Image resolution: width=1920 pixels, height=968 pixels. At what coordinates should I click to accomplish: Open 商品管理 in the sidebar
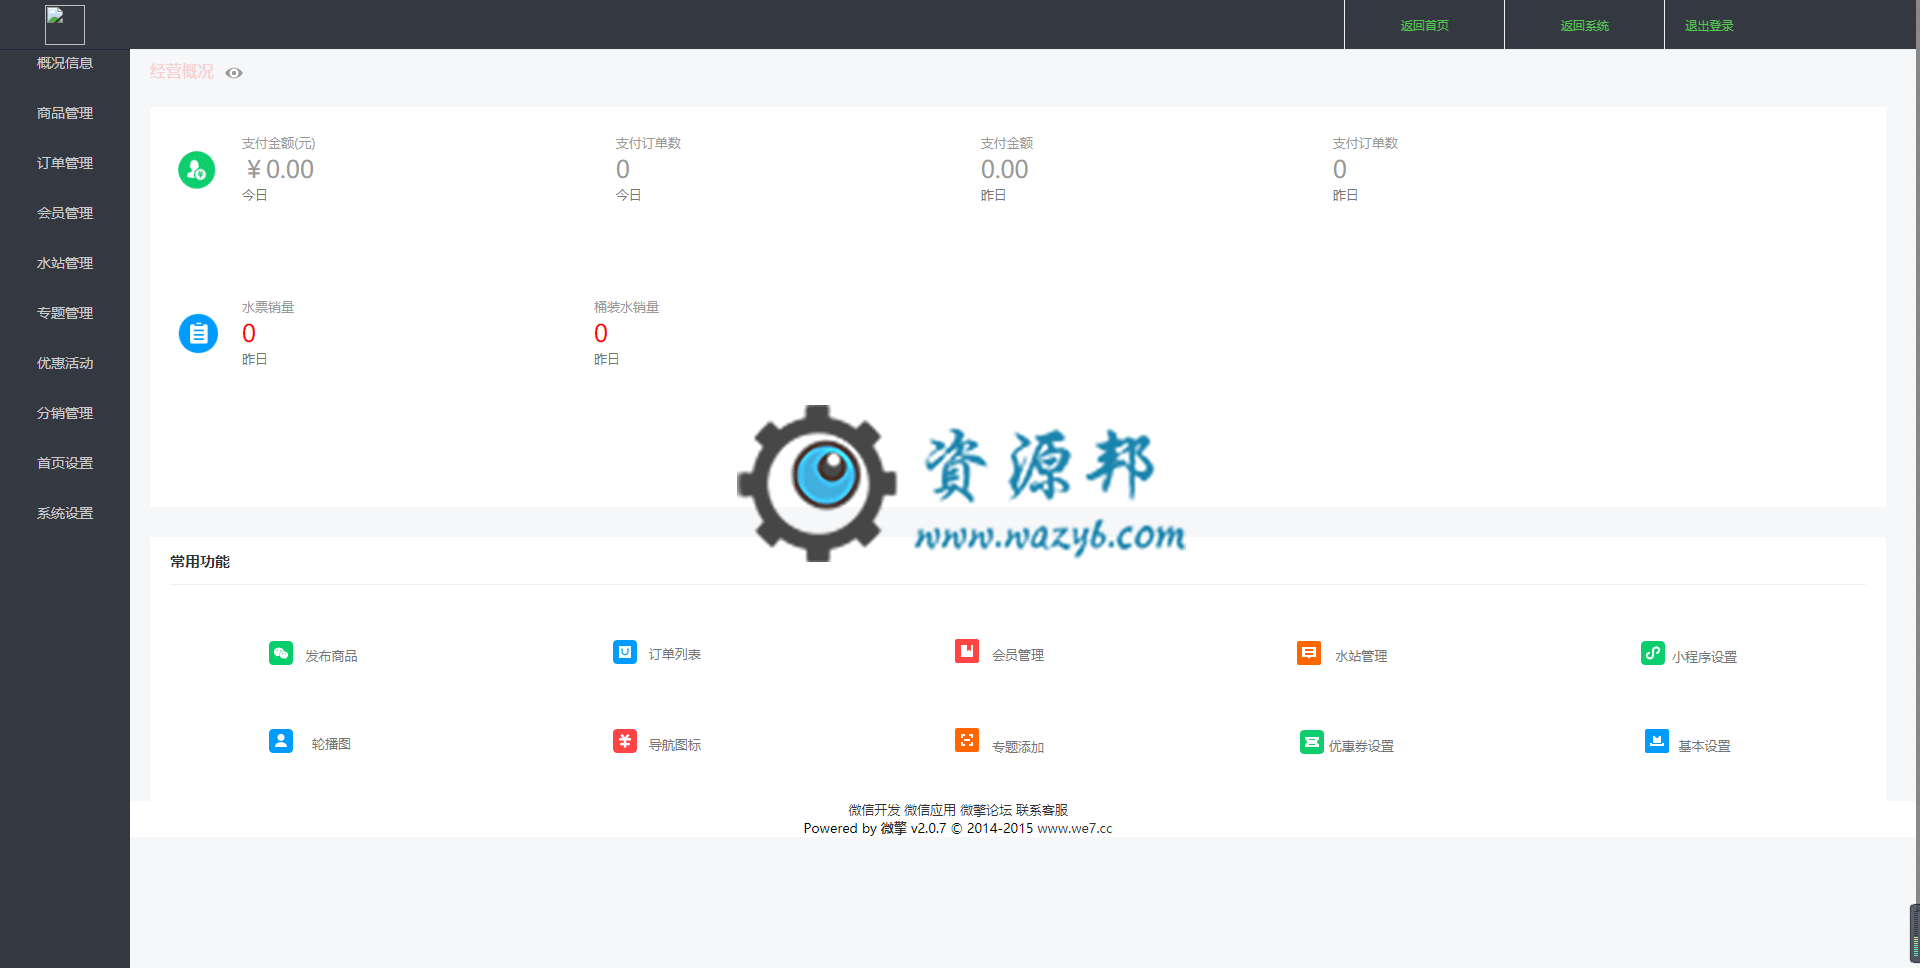click(x=65, y=113)
